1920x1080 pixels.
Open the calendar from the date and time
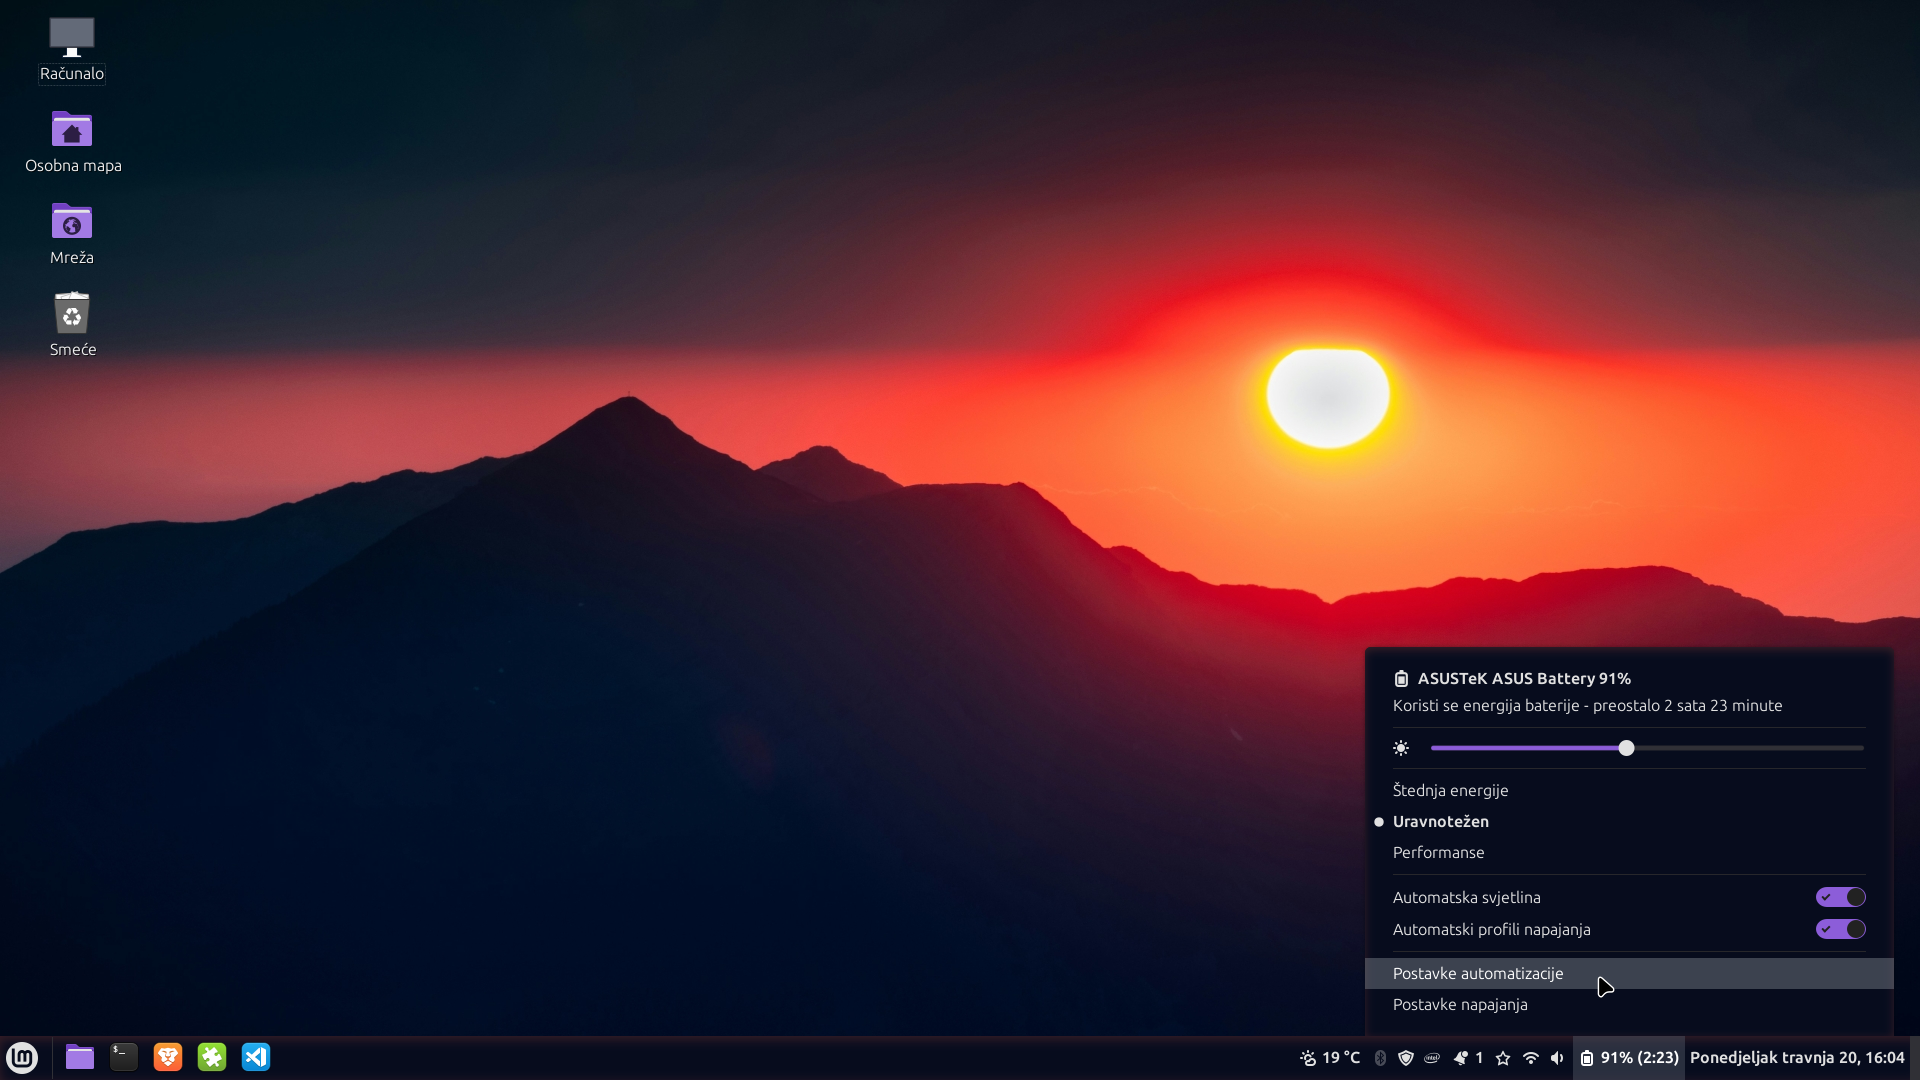point(1796,1058)
